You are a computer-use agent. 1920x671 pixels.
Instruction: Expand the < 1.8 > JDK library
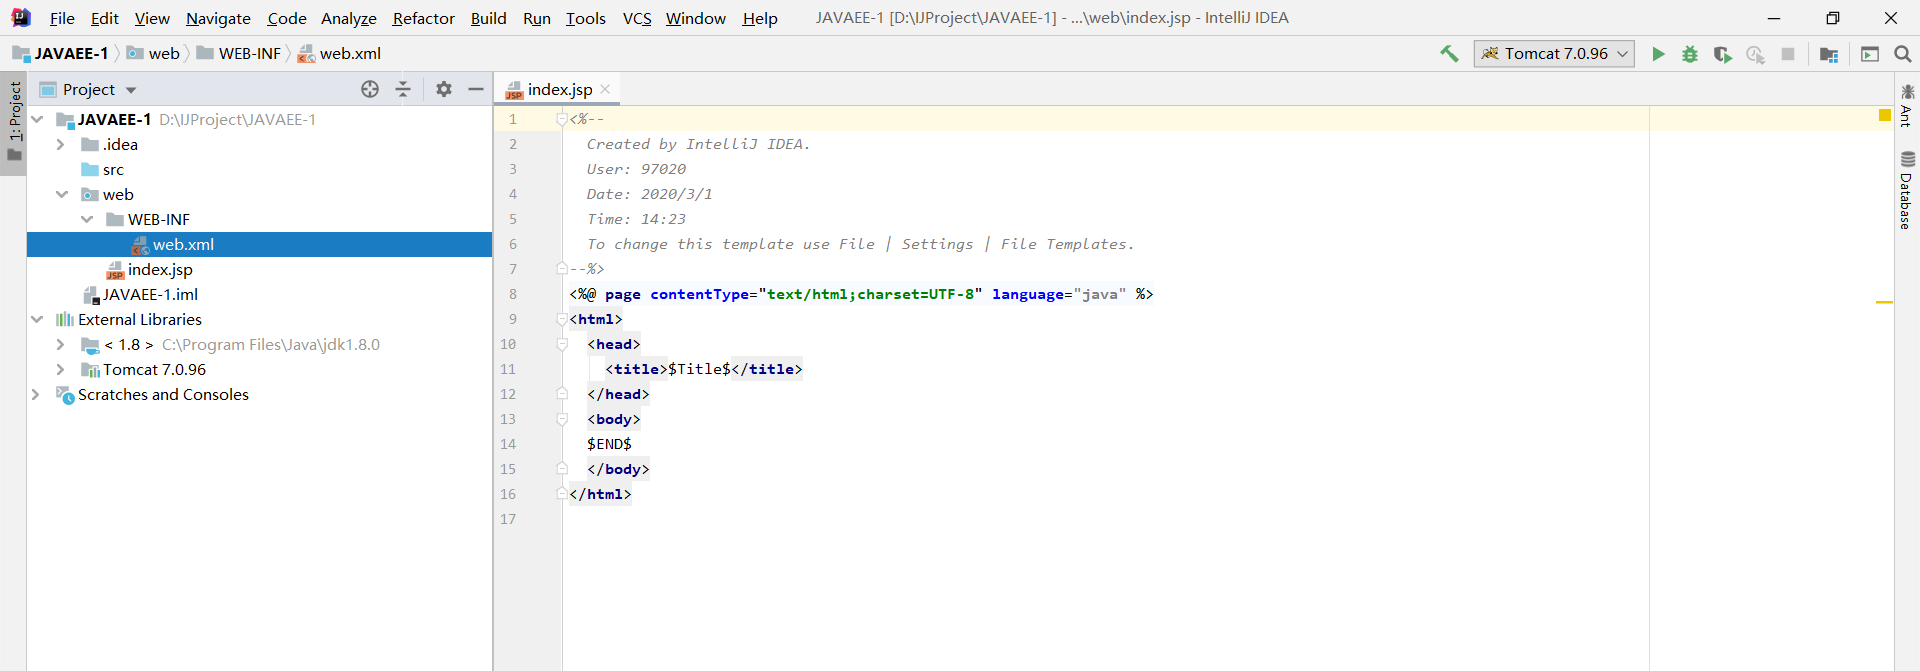61,344
